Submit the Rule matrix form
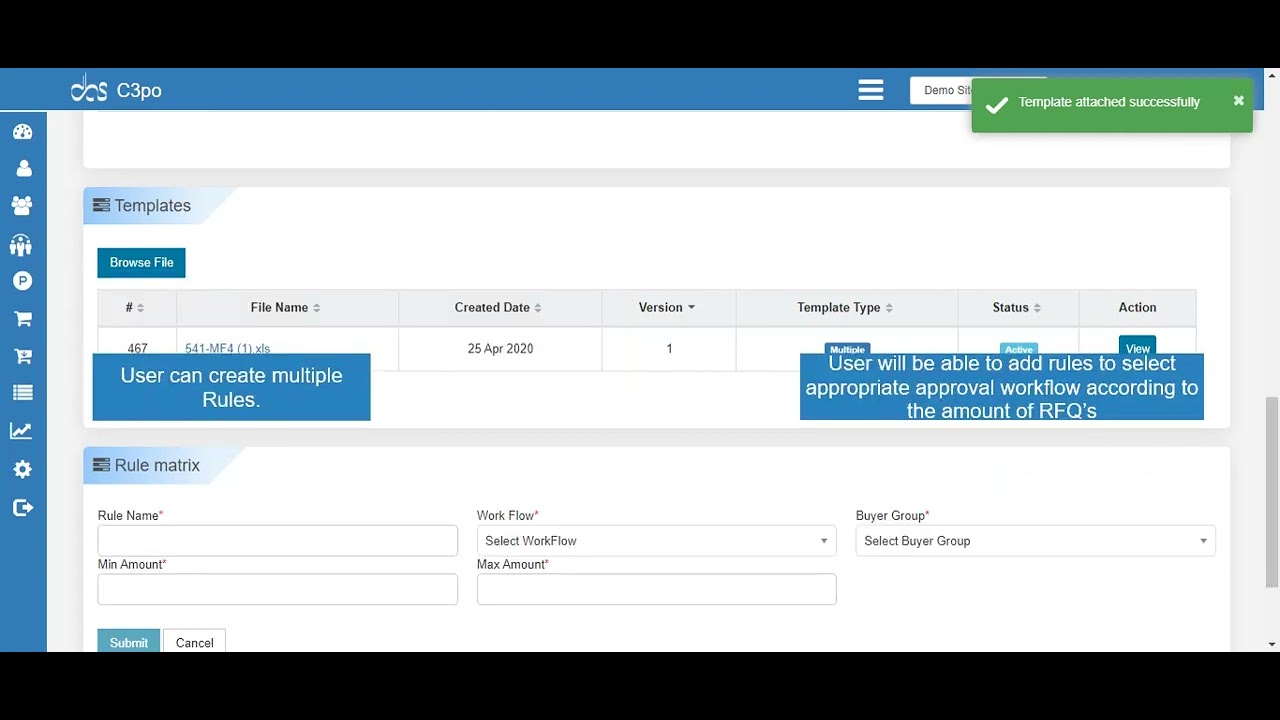 [x=129, y=641]
